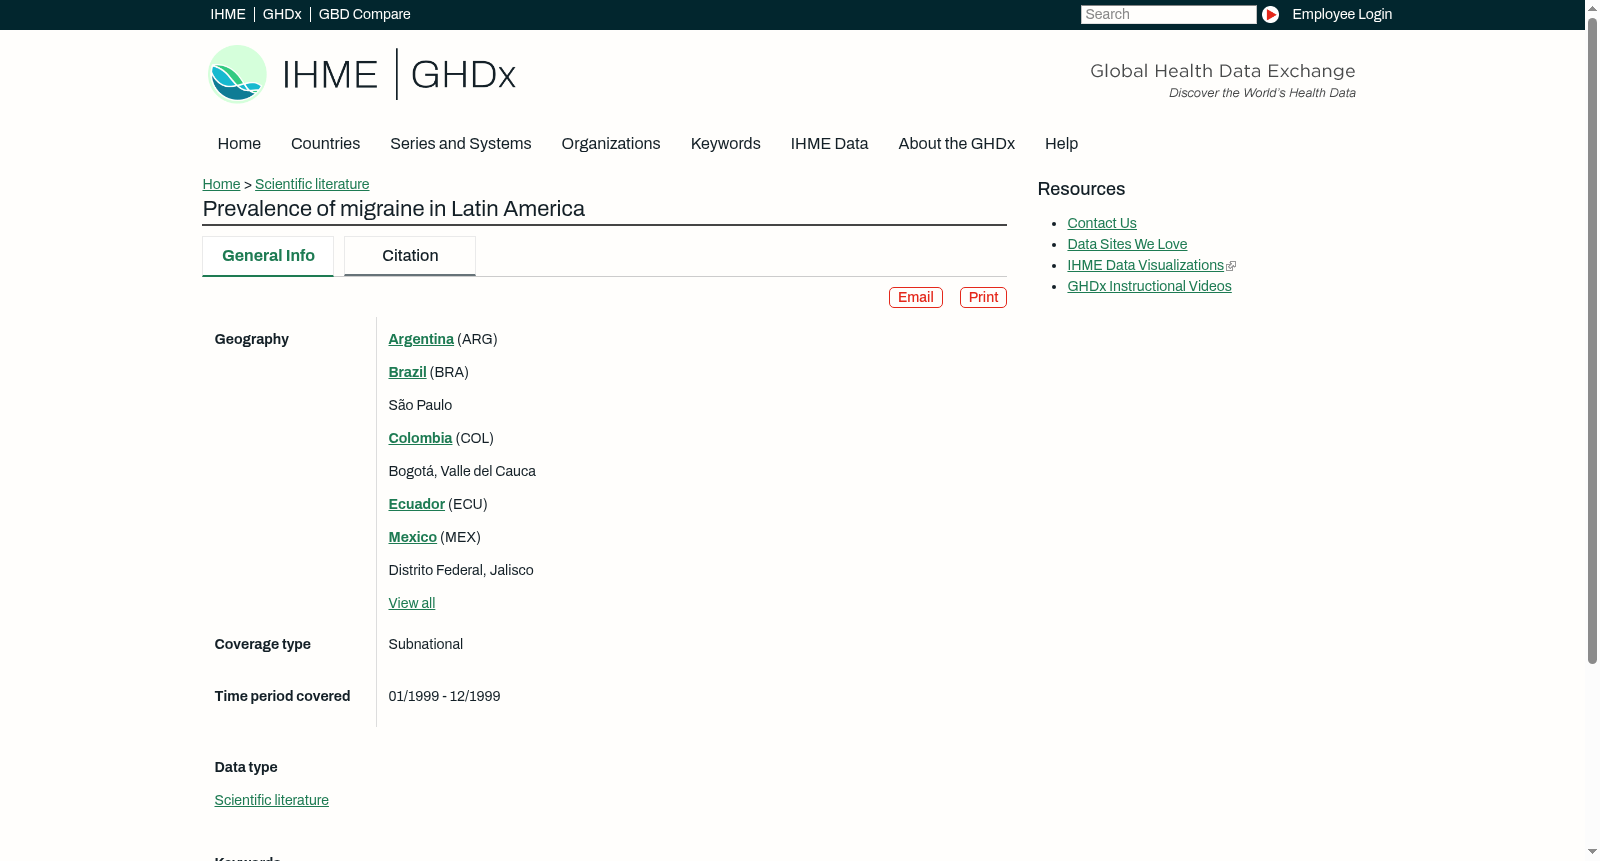Open IHME Data Visualizations link
The height and width of the screenshot is (861, 1600).
1145,265
